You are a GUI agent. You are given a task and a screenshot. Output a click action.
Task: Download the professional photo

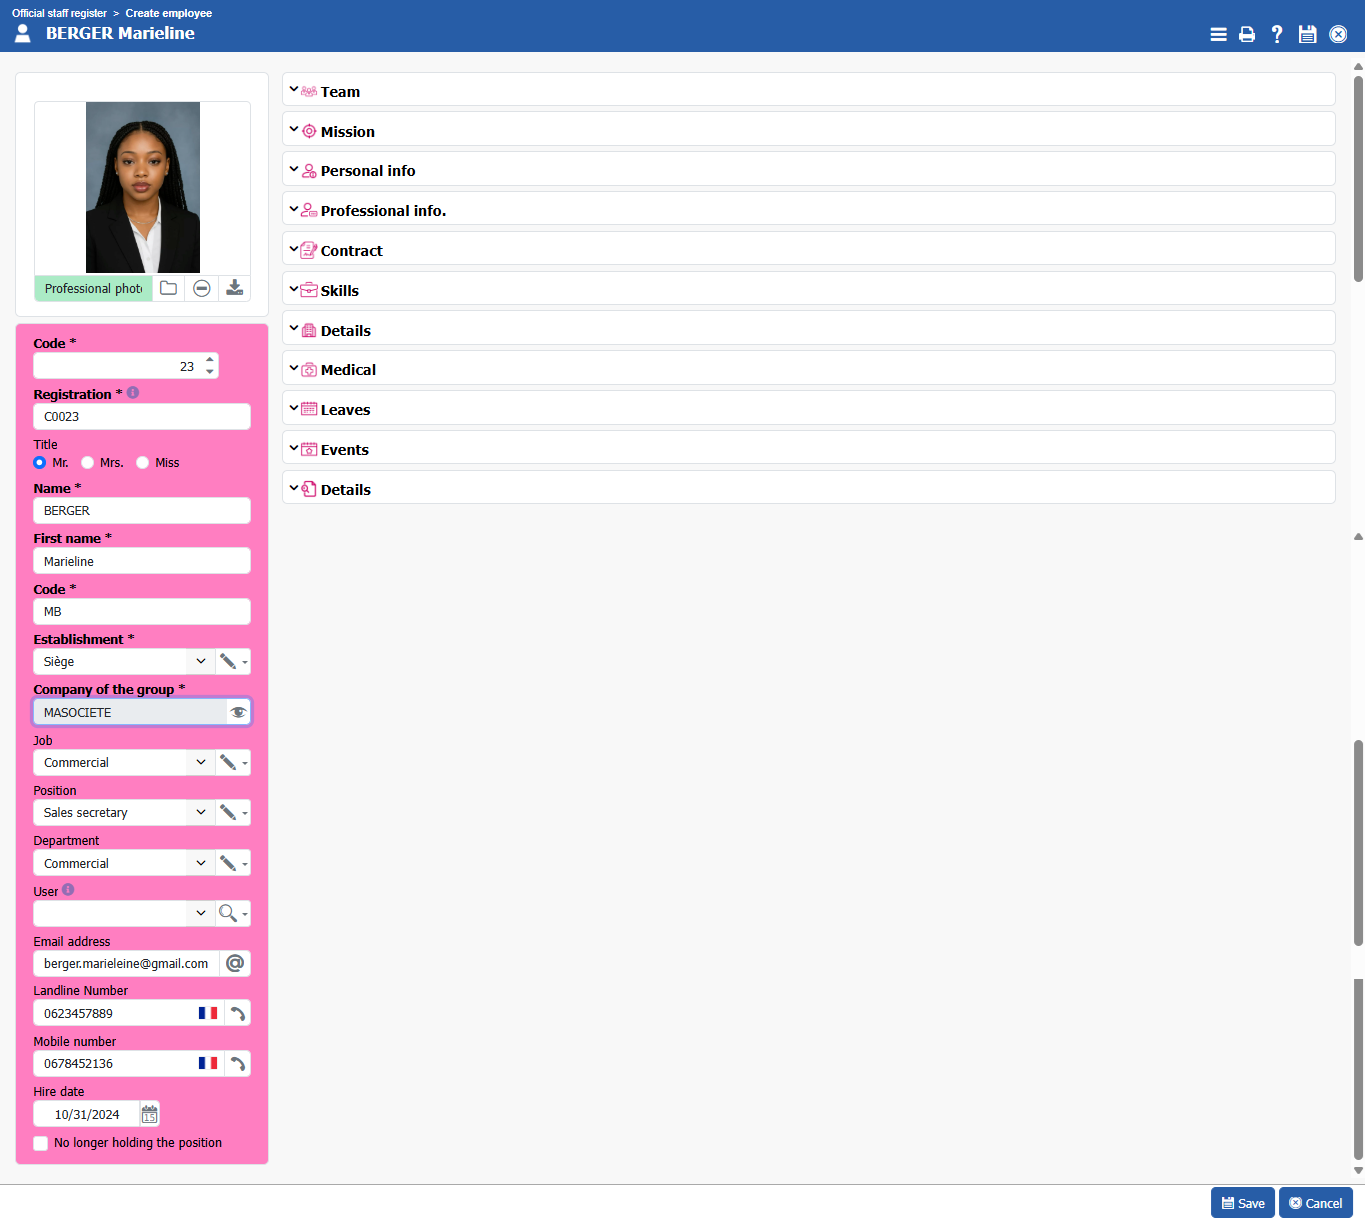[x=234, y=288]
